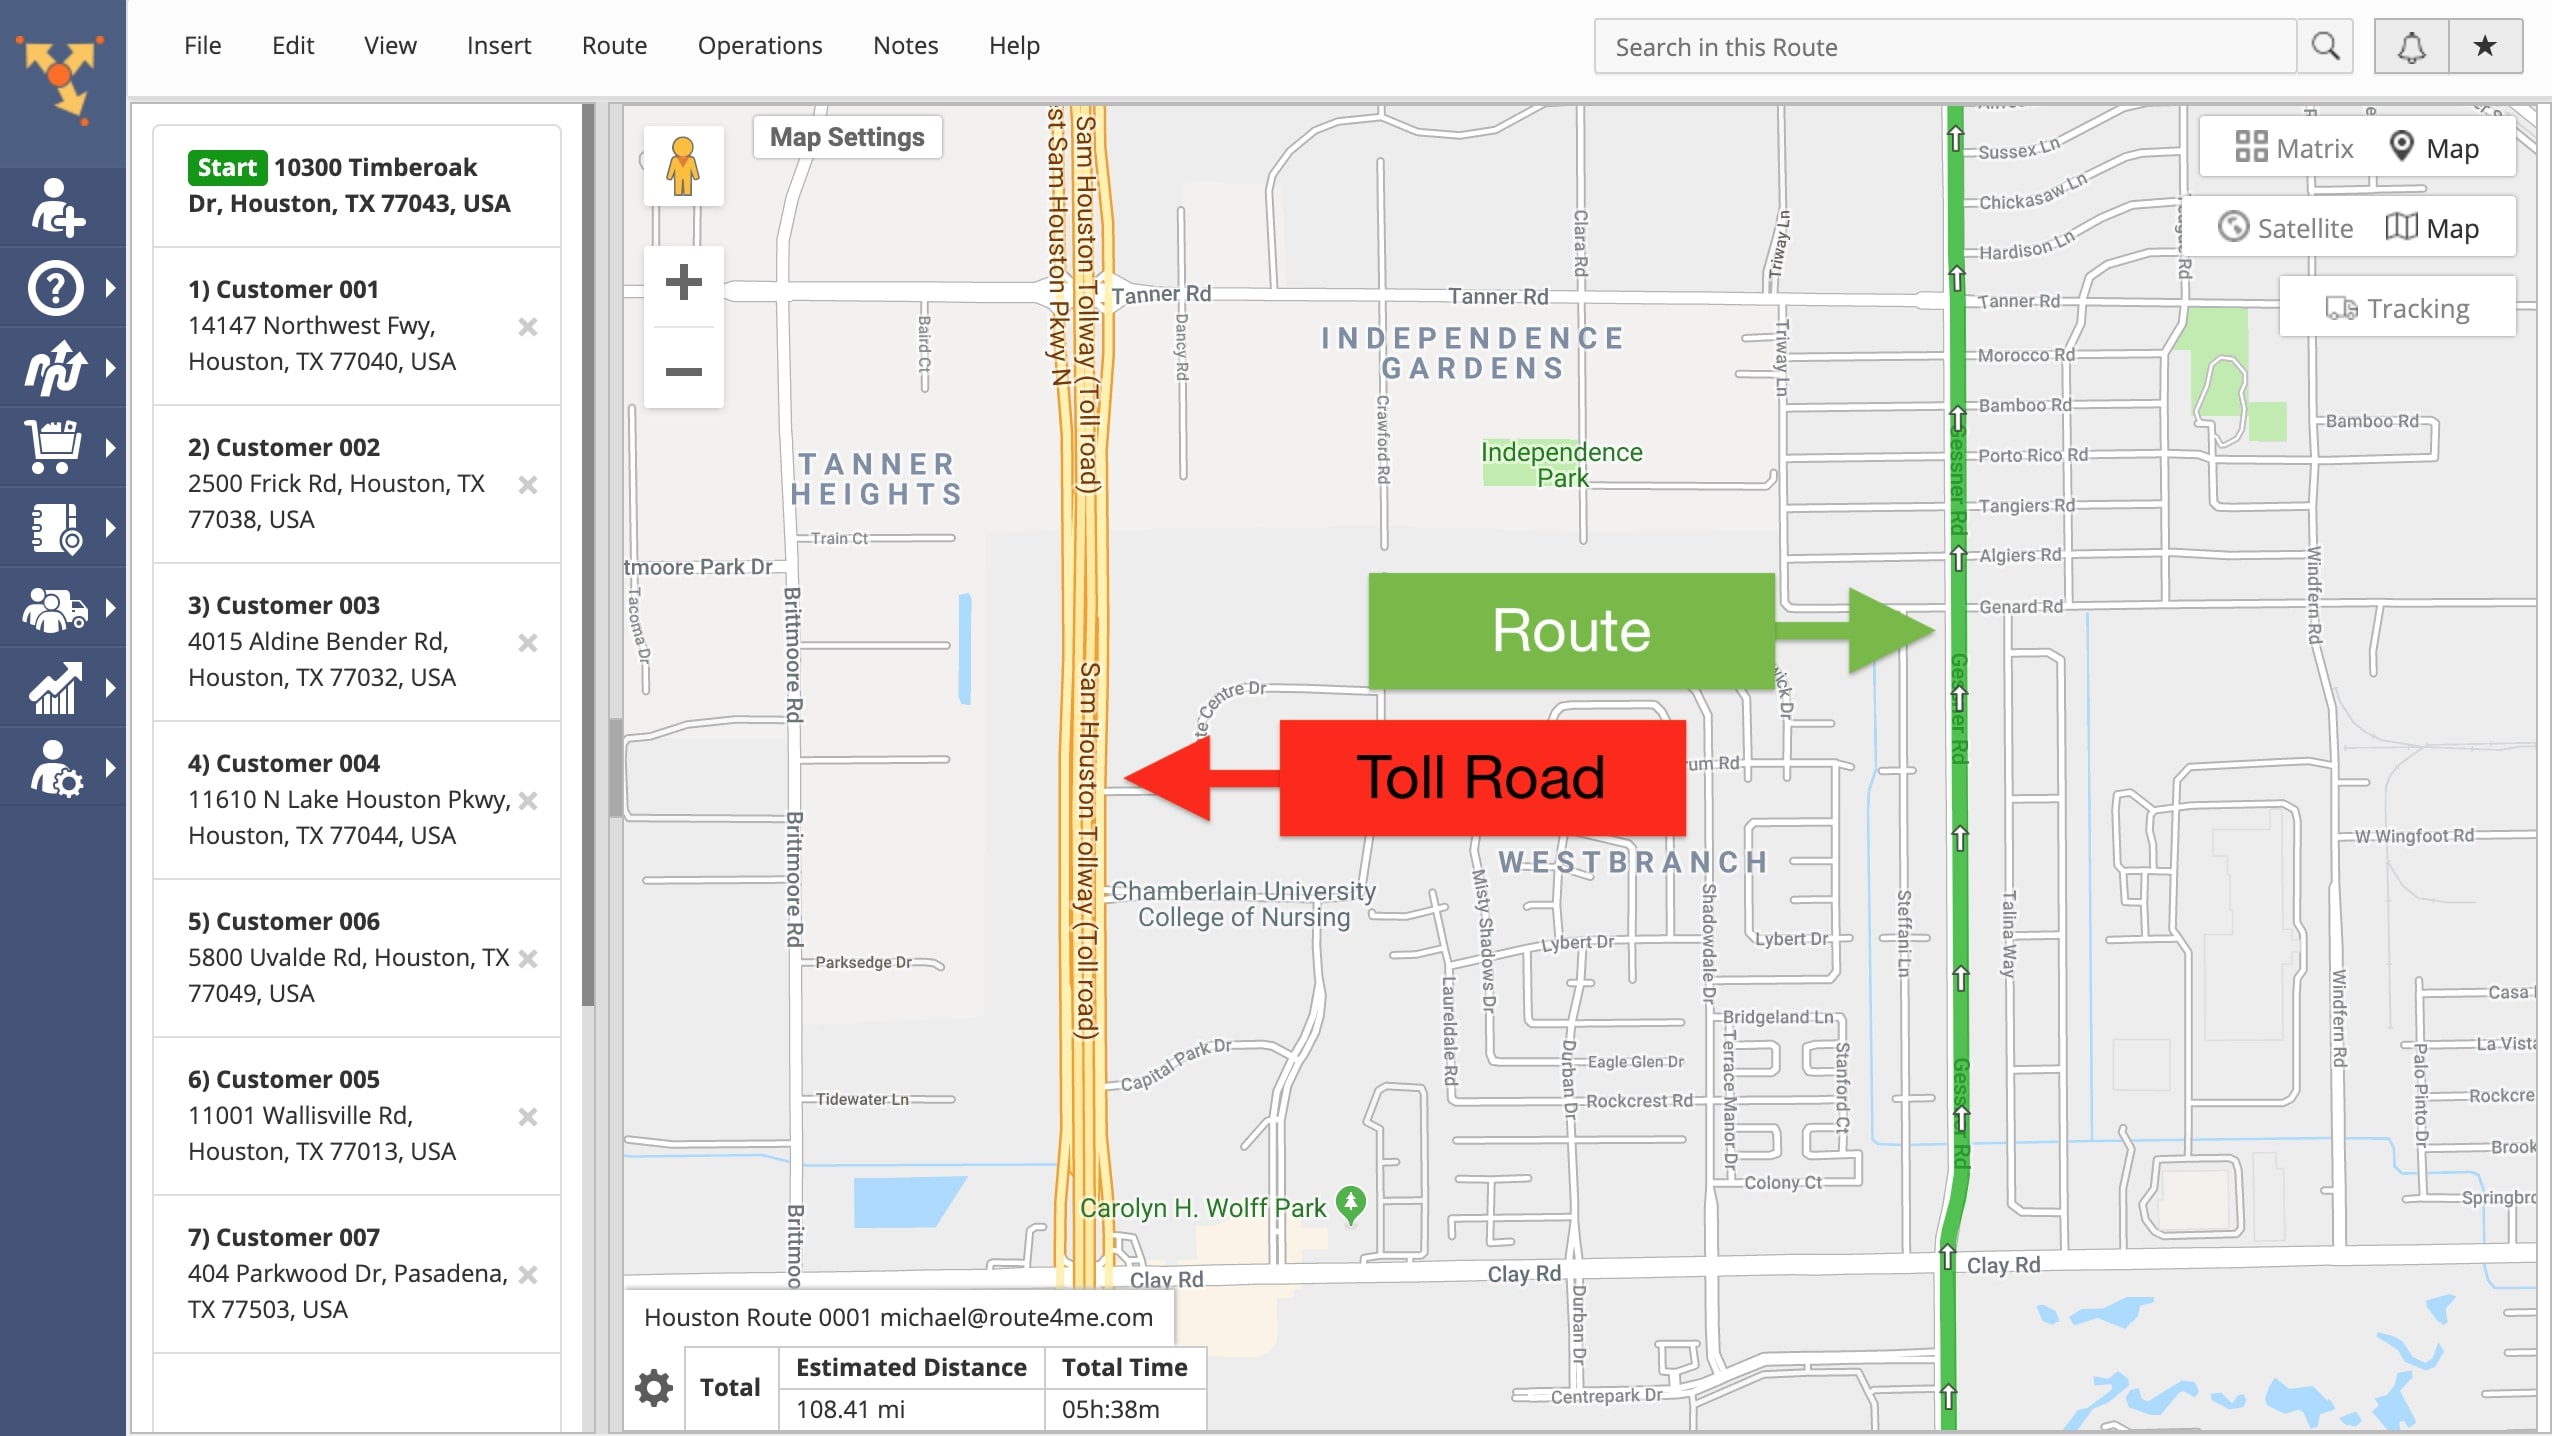Click the Operations menu item
The image size is (2552, 1436).
pyautogui.click(x=757, y=44)
